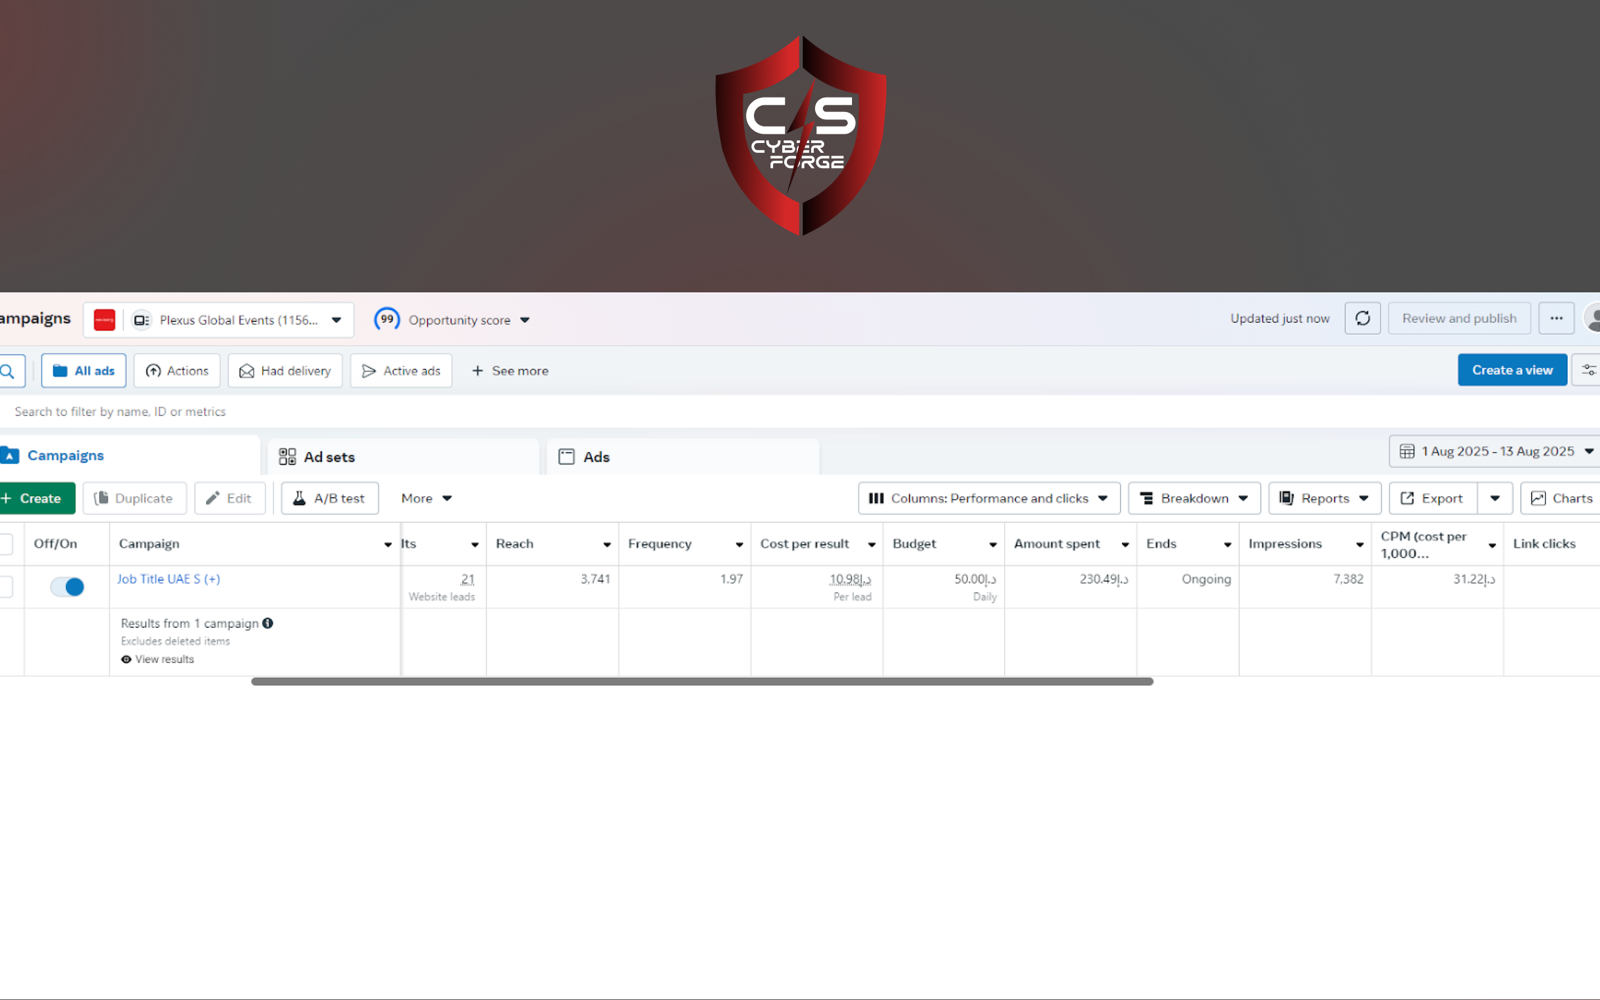Screen dimensions: 1600x1000
Task: Open the Reports dropdown
Action: point(1325,498)
